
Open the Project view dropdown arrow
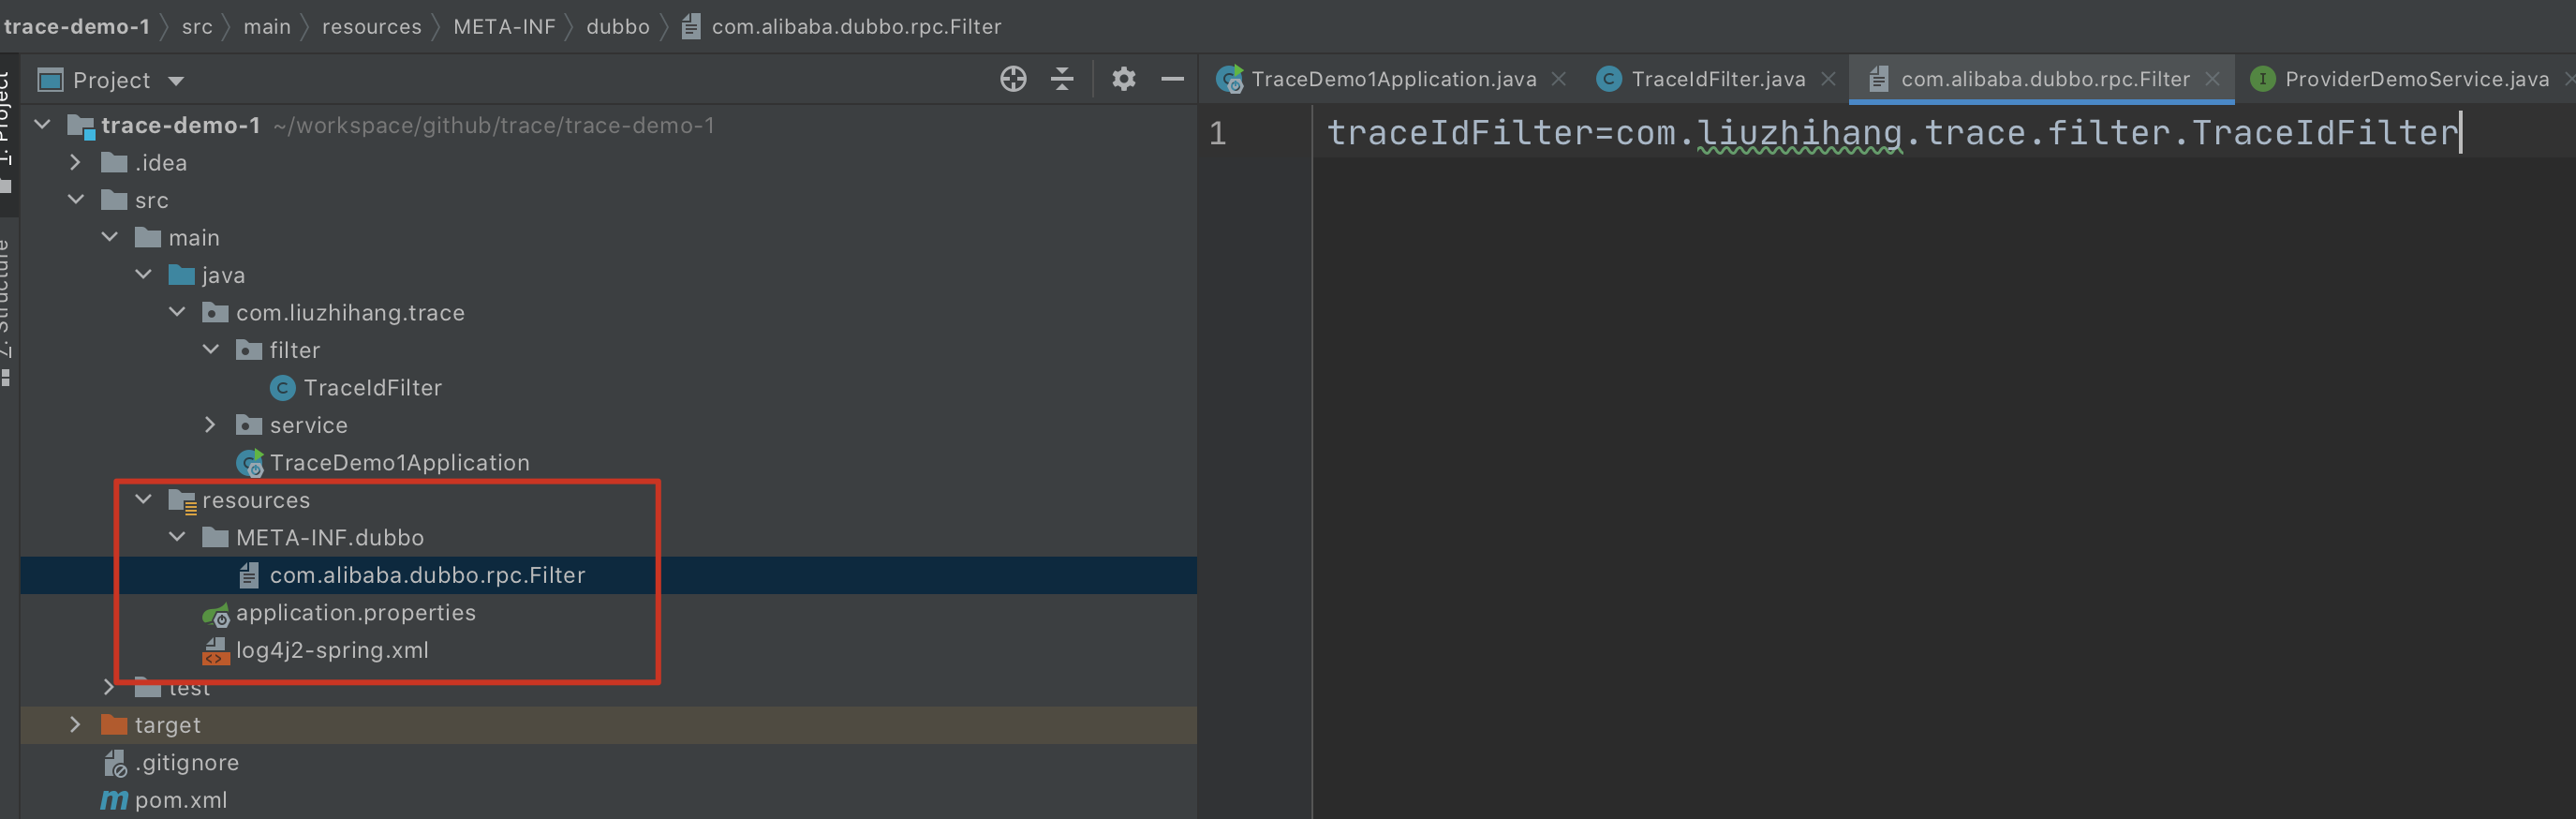[x=176, y=81]
